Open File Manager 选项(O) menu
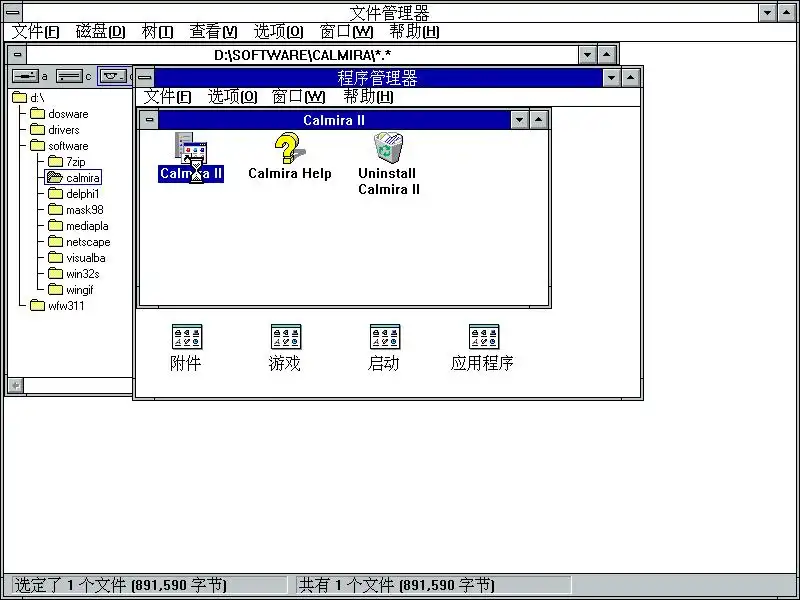Image resolution: width=800 pixels, height=600 pixels. click(279, 32)
